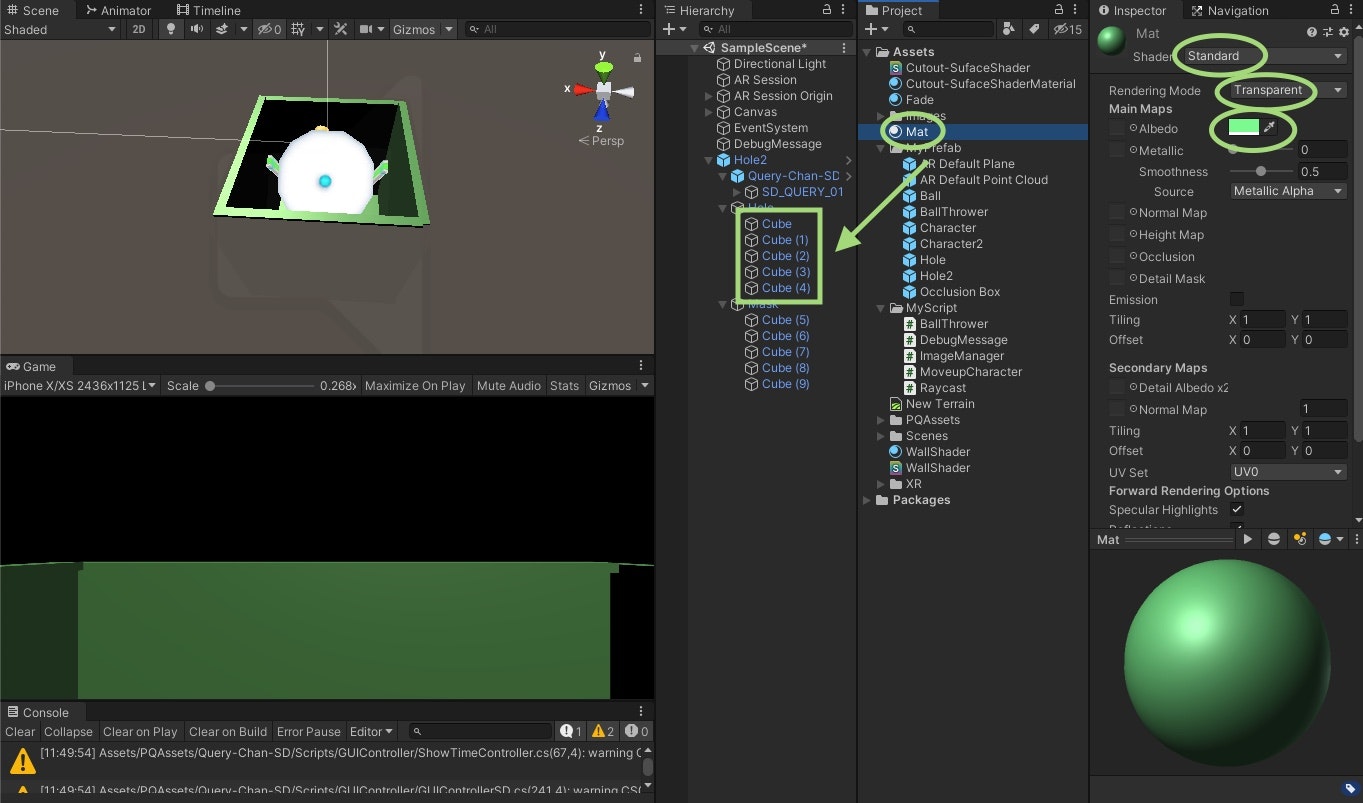The image size is (1363, 803).
Task: Toggle Maximize On Play
Action: [x=415, y=385]
